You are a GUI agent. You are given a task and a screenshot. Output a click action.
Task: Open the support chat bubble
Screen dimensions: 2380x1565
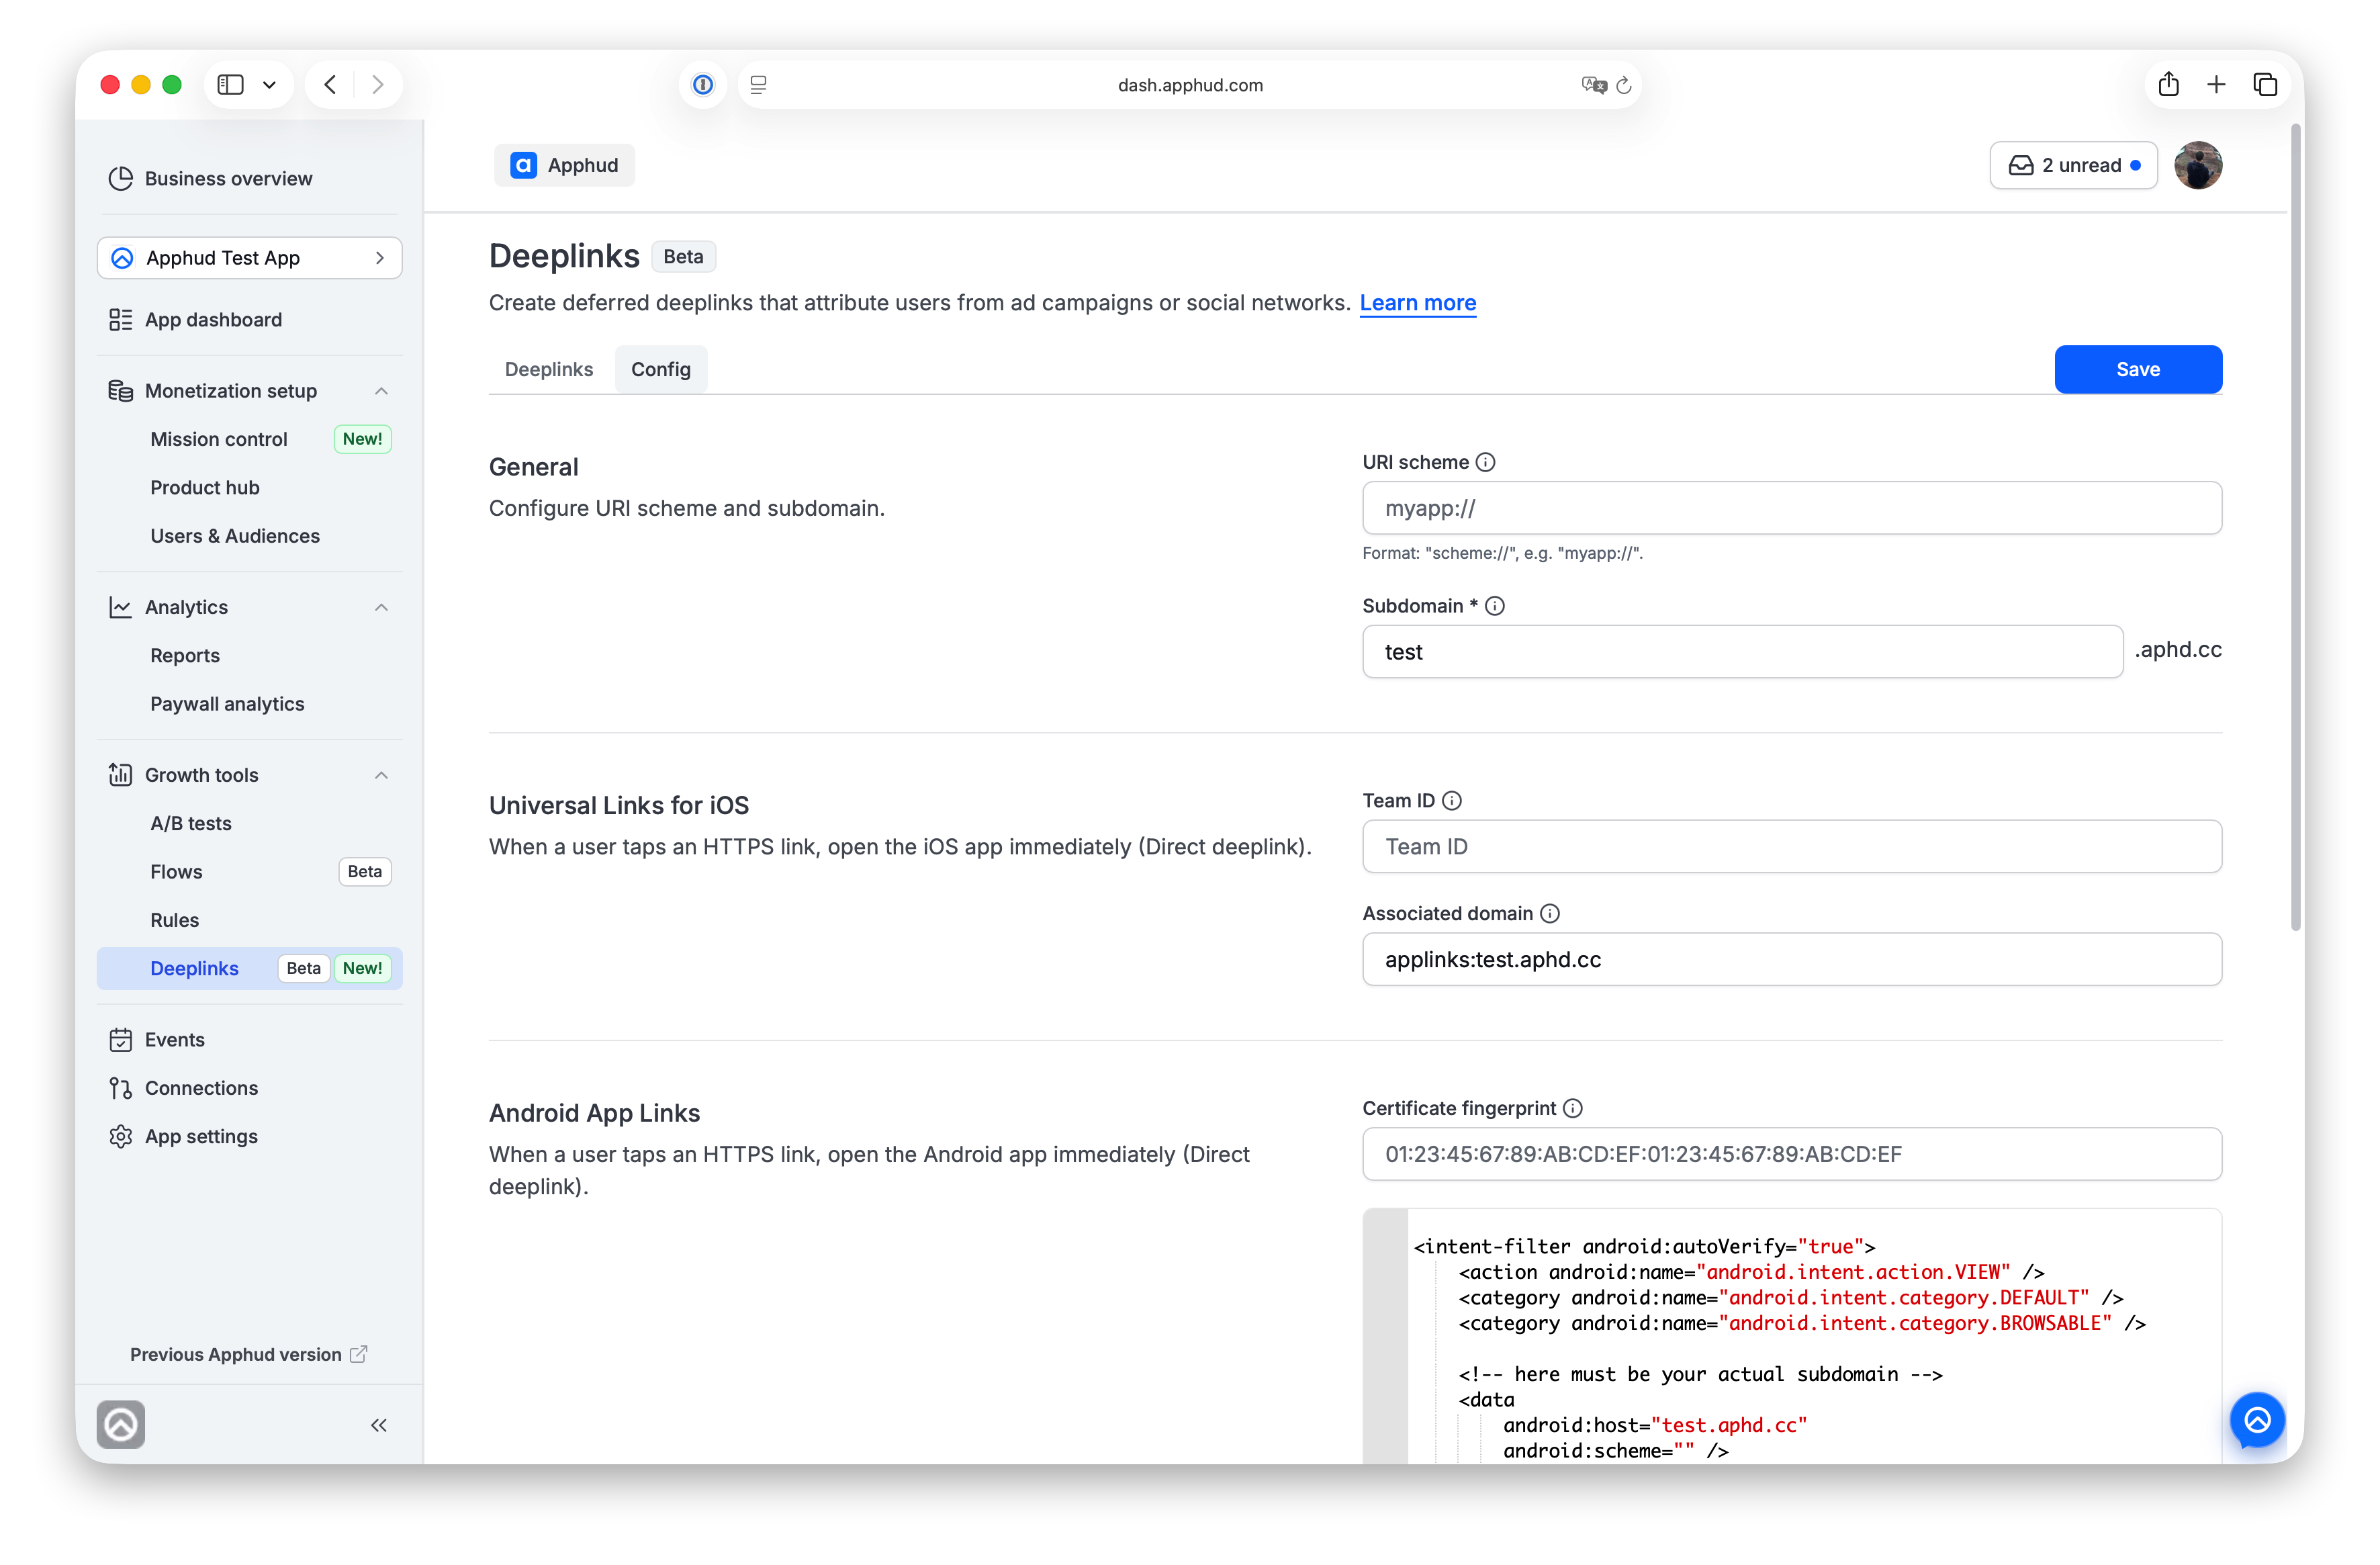click(2257, 1420)
